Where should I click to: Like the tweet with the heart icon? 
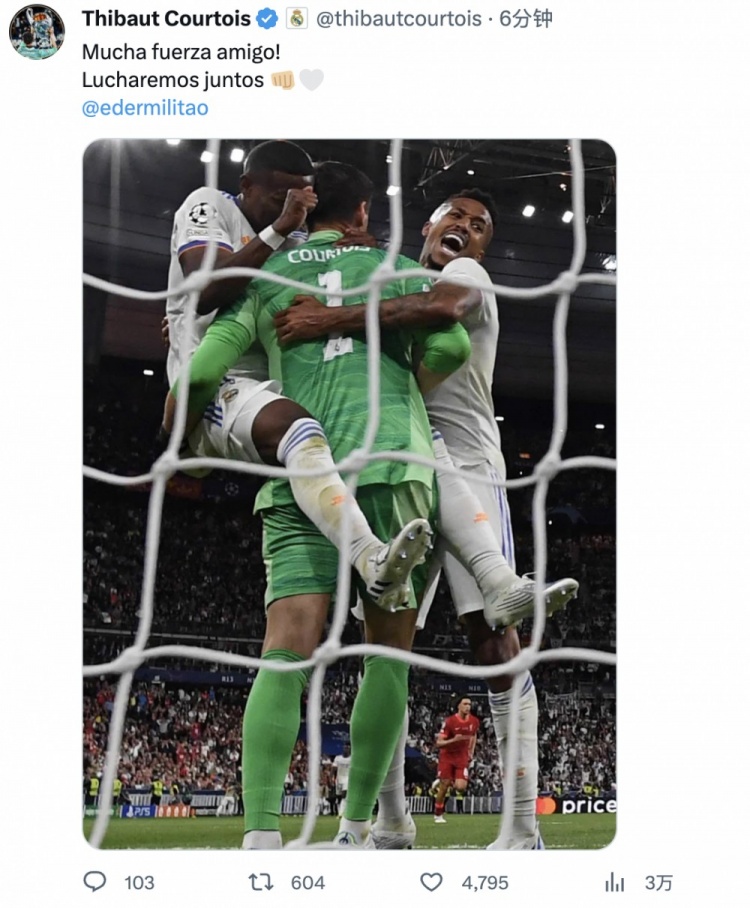tap(431, 883)
